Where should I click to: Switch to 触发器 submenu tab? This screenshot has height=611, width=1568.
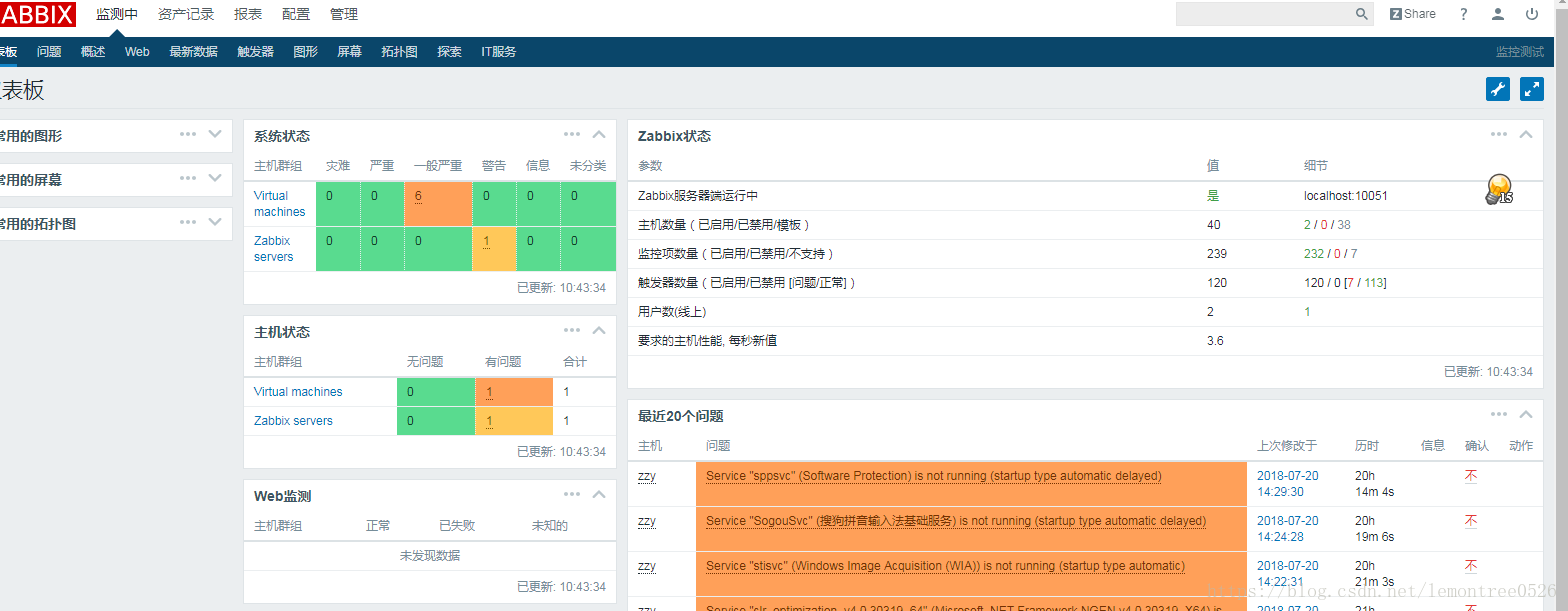[256, 52]
